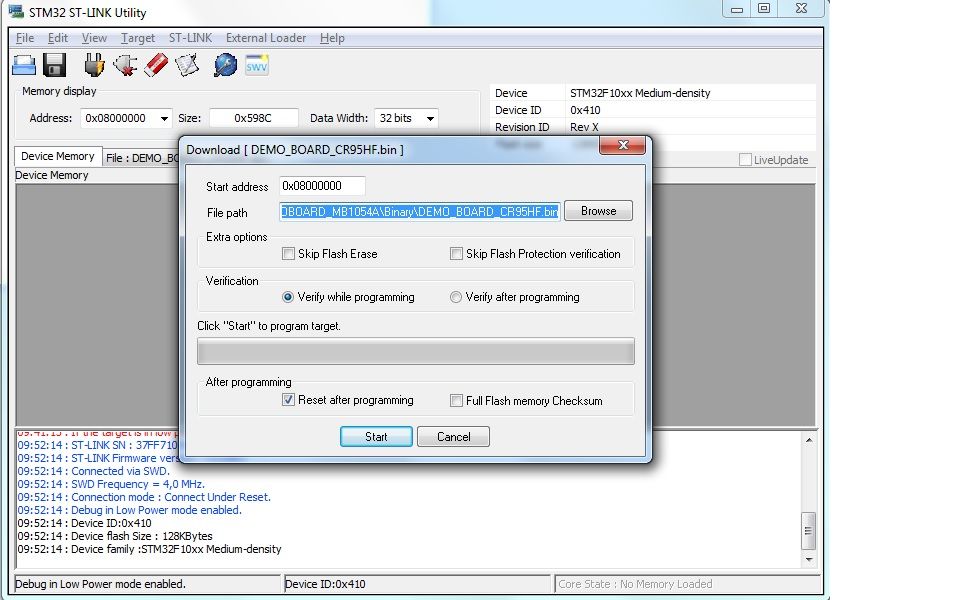Screen dimensions: 968x600
Task: Select Verify while programming option
Action: point(288,297)
